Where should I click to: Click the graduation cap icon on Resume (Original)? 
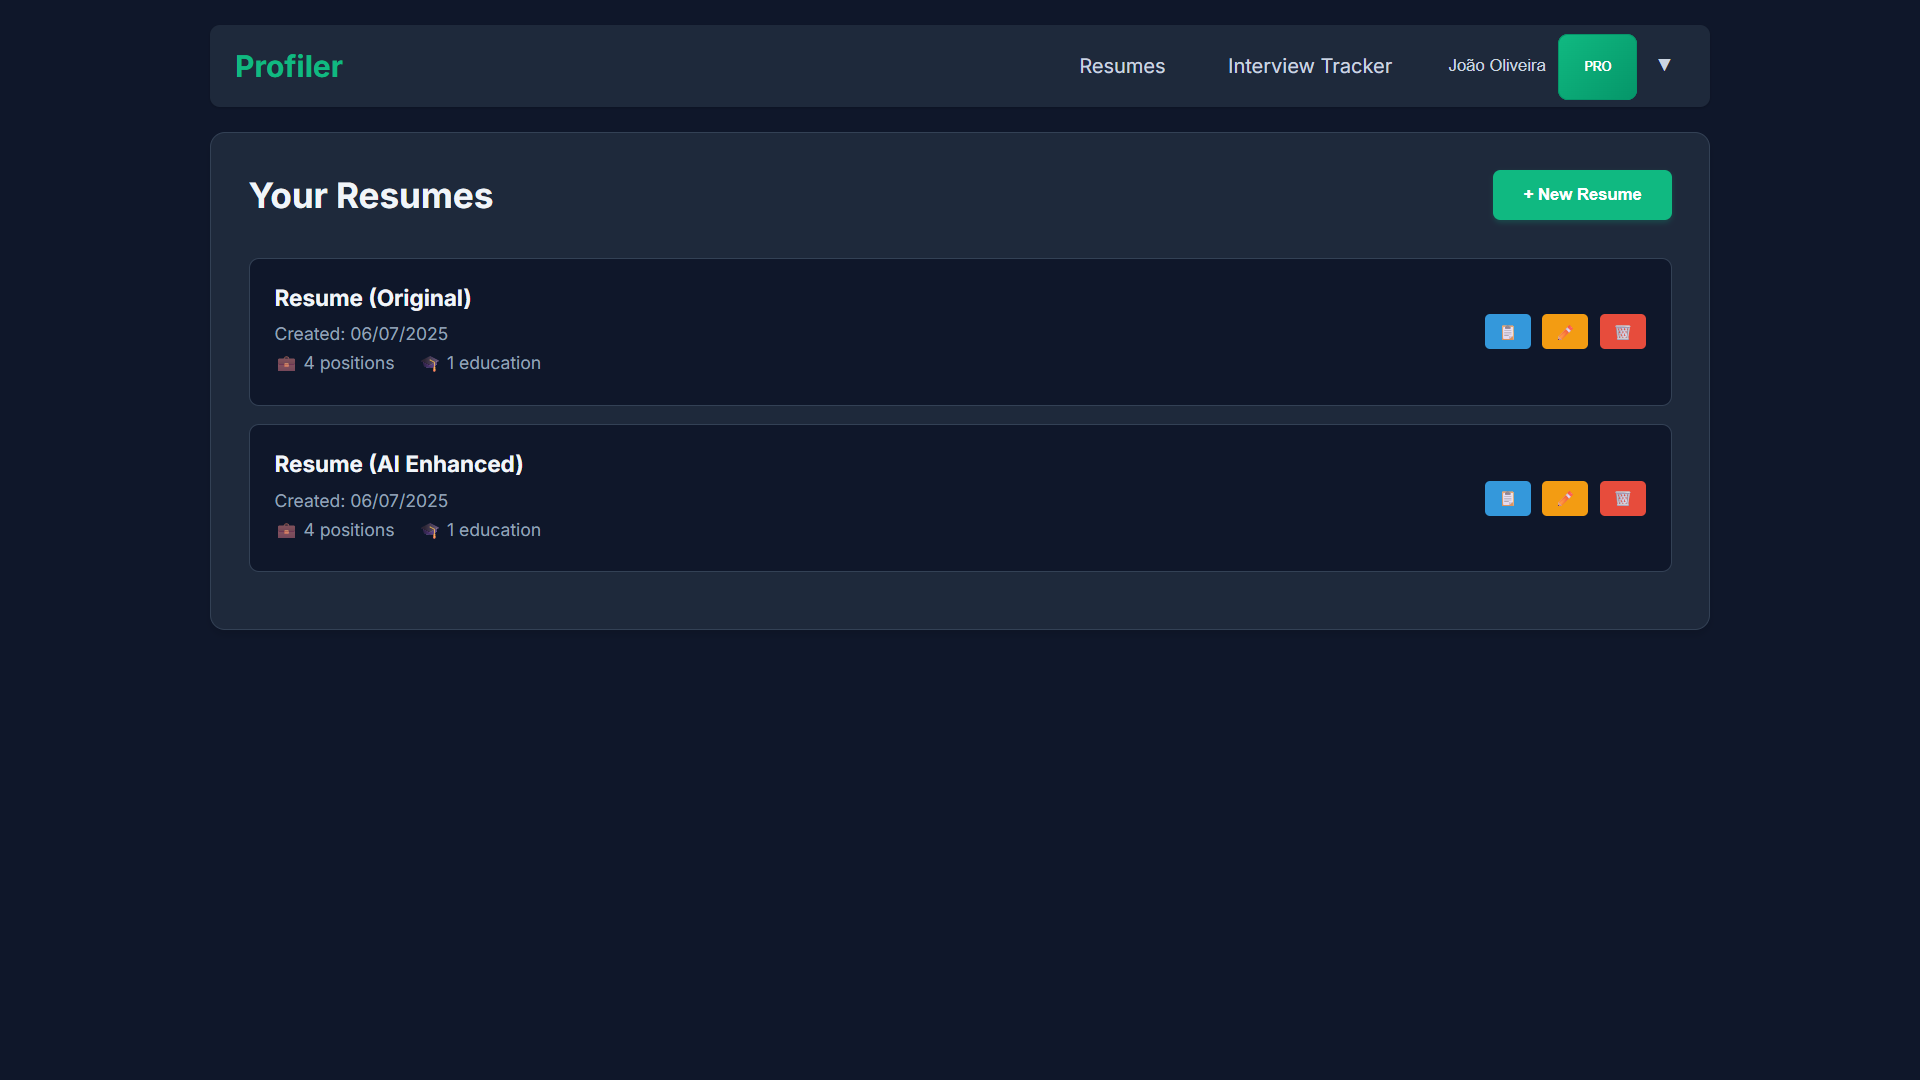(x=430, y=364)
